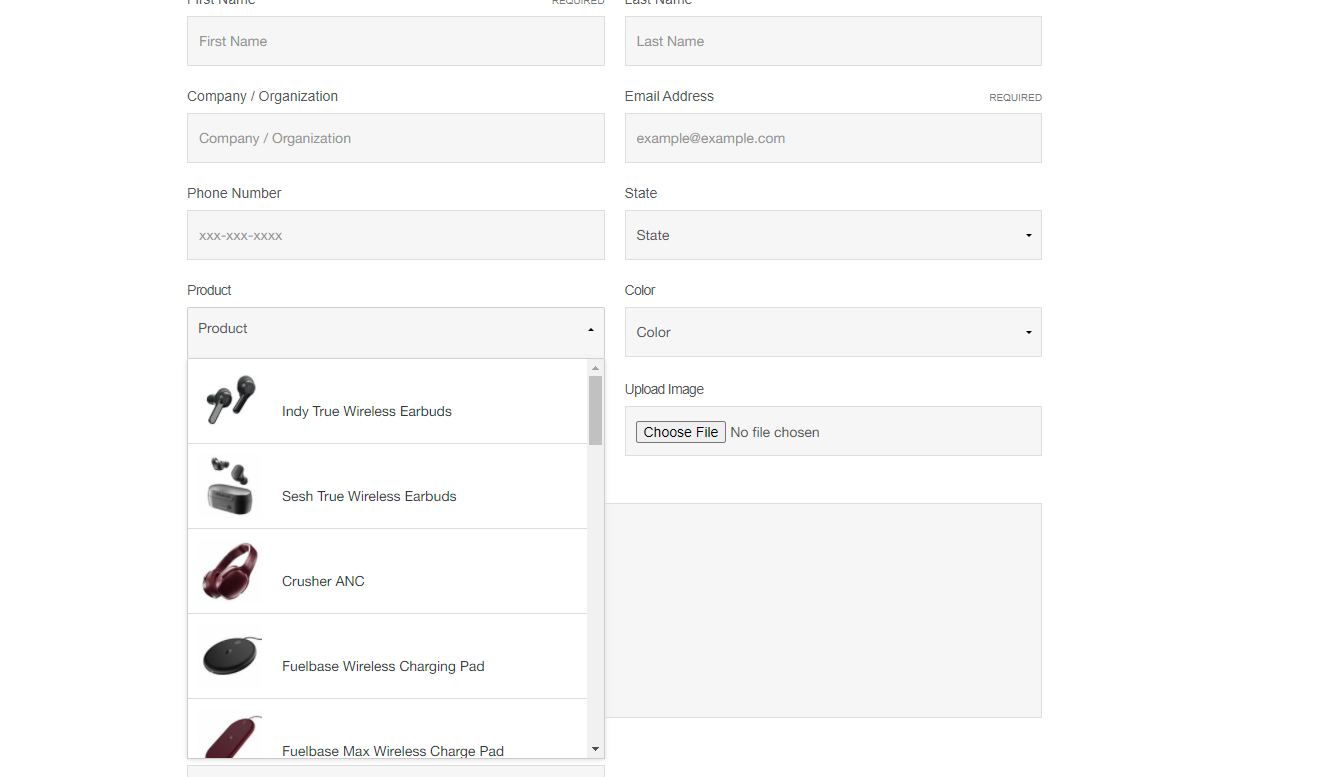Select Sesh True Wireless Earbuds option
This screenshot has height=777, width=1317.
click(x=387, y=486)
